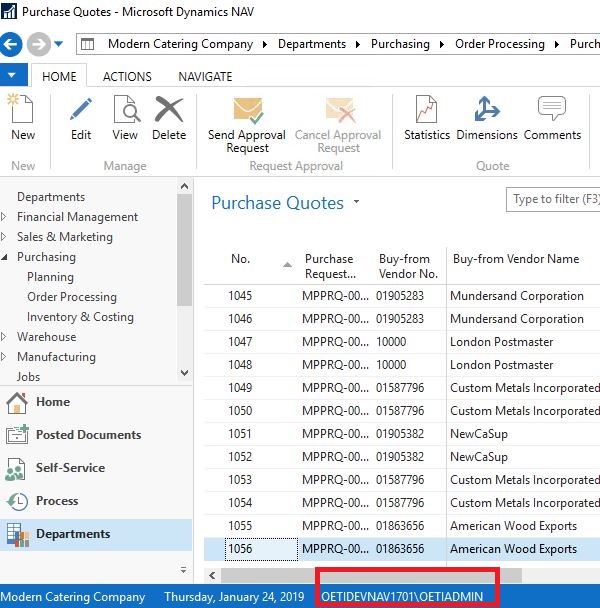
Task: Open navigation pane customize chevron
Action: point(183,570)
